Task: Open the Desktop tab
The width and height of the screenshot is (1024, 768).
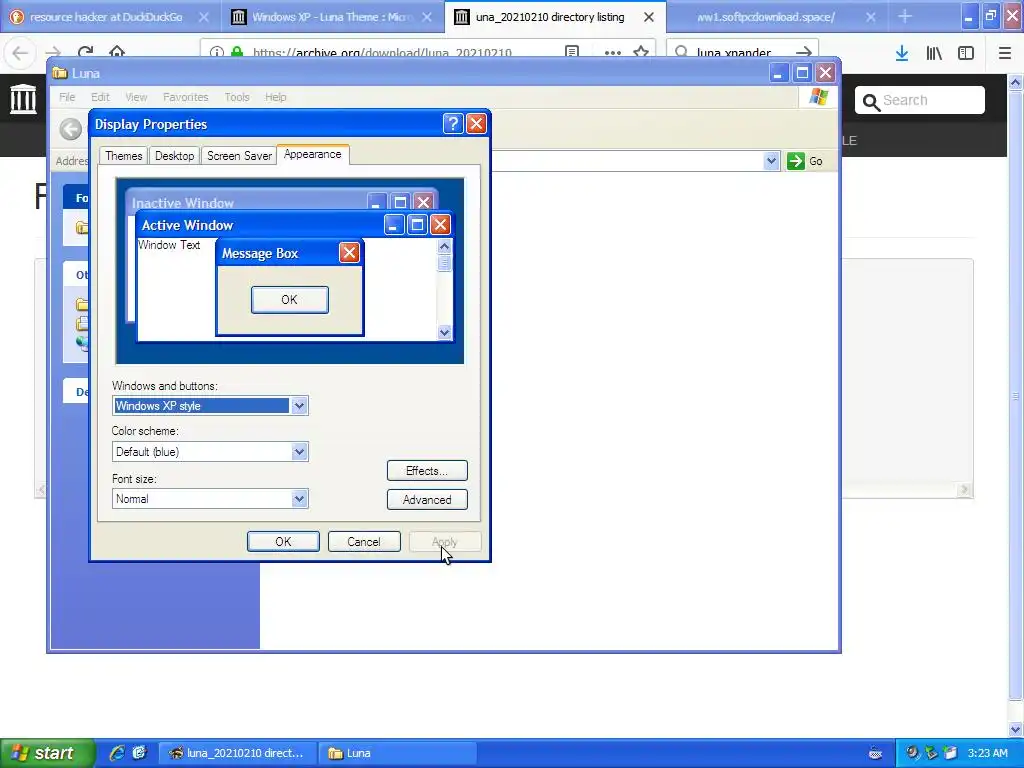Action: point(174,156)
